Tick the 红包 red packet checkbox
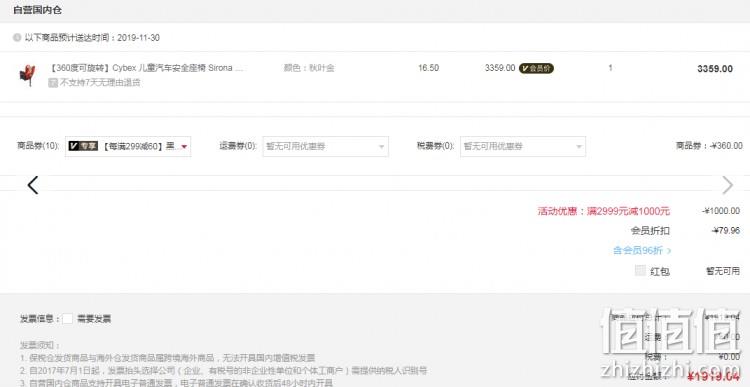This screenshot has width=750, height=387. click(x=640, y=271)
